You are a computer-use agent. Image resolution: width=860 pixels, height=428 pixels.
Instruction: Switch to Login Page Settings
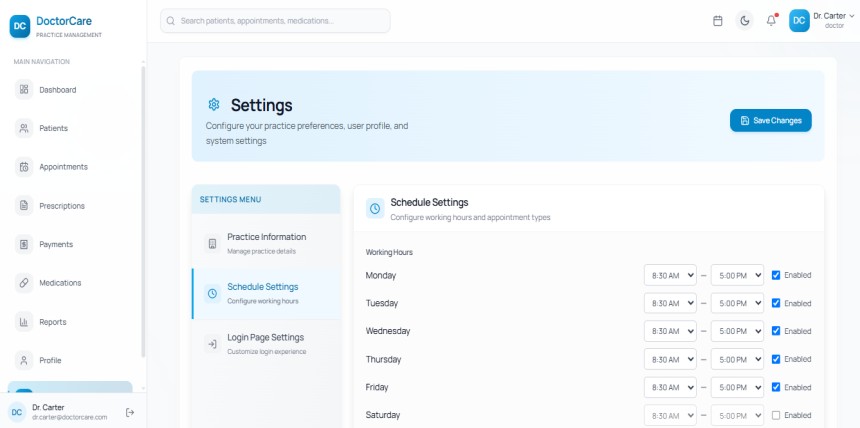point(265,343)
